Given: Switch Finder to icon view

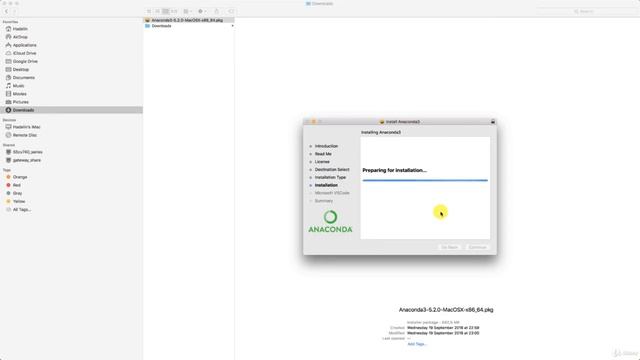Looking at the screenshot, I should point(149,11).
